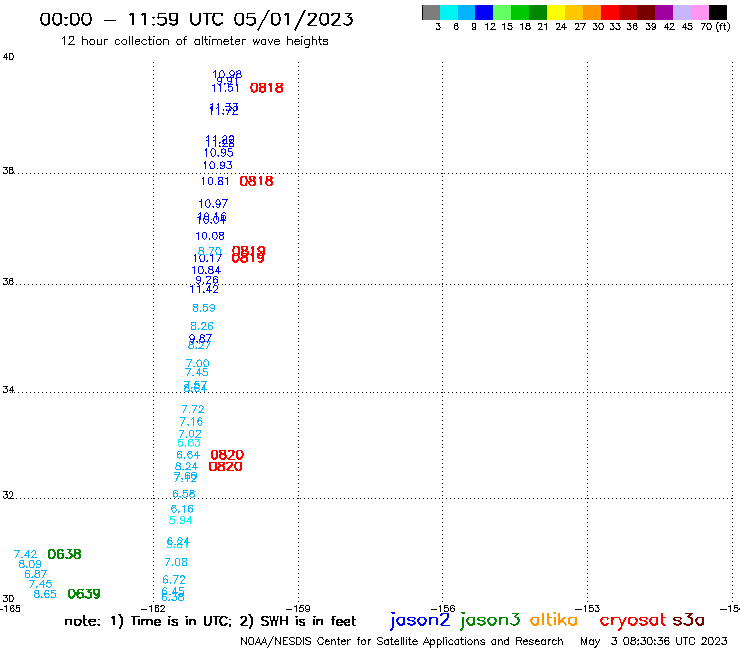The image size is (740, 650).
Task: Click the NOAA/NESDIS Center credit line
Action: [402, 641]
